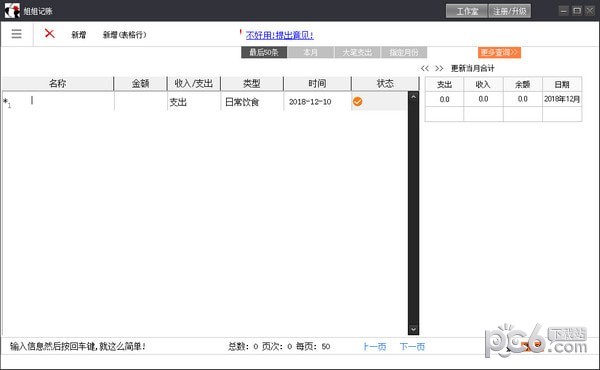The image size is (600, 370).
Task: Go to 上一页 previous page link
Action: pyautogui.click(x=375, y=347)
